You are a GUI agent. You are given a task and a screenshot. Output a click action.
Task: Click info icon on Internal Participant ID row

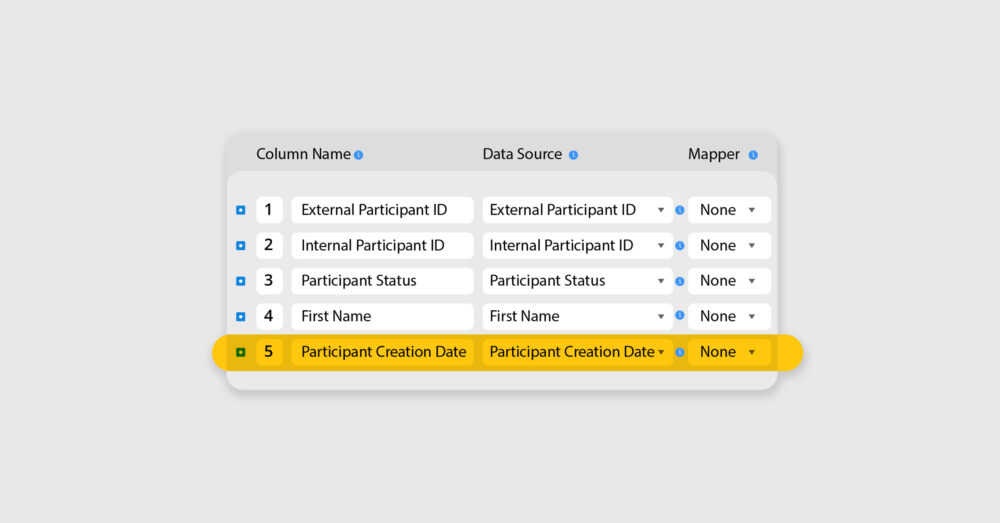(x=680, y=246)
